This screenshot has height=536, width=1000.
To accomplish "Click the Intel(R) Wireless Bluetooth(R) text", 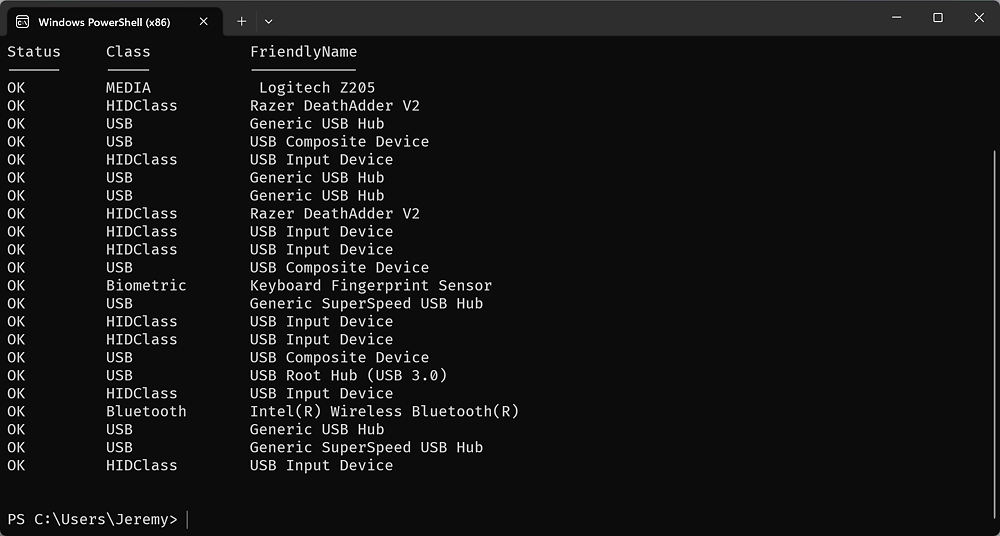I will click(385, 411).
